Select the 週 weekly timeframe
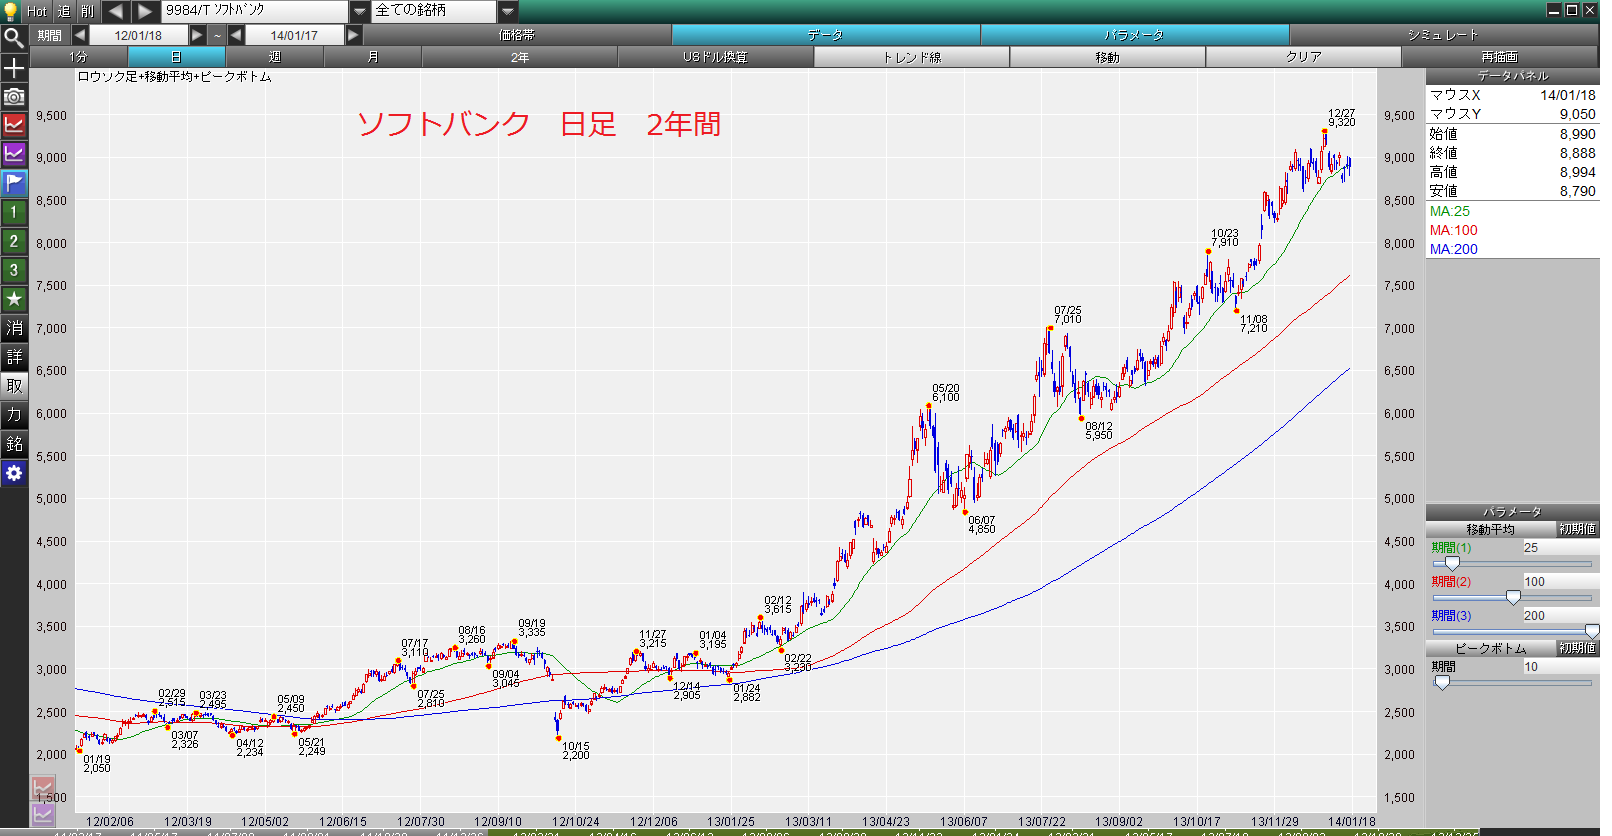Viewport: 1612px width, 836px height. coord(275,57)
